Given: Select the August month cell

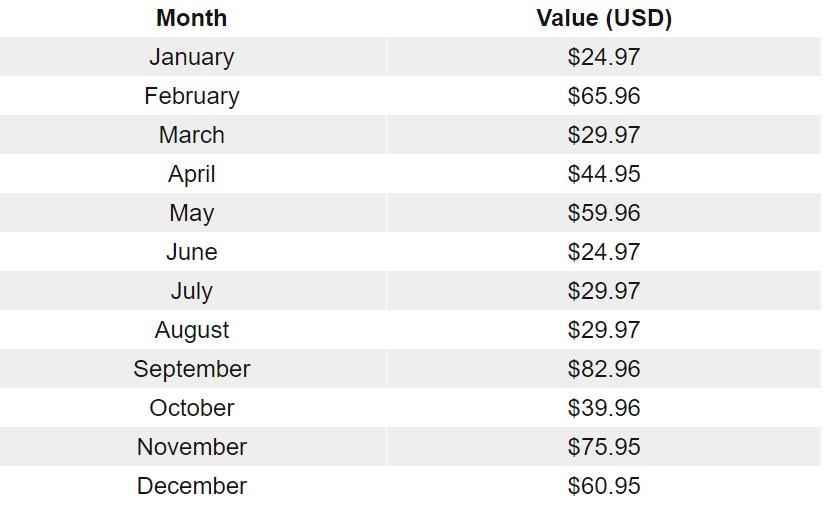Looking at the screenshot, I should 192,330.
